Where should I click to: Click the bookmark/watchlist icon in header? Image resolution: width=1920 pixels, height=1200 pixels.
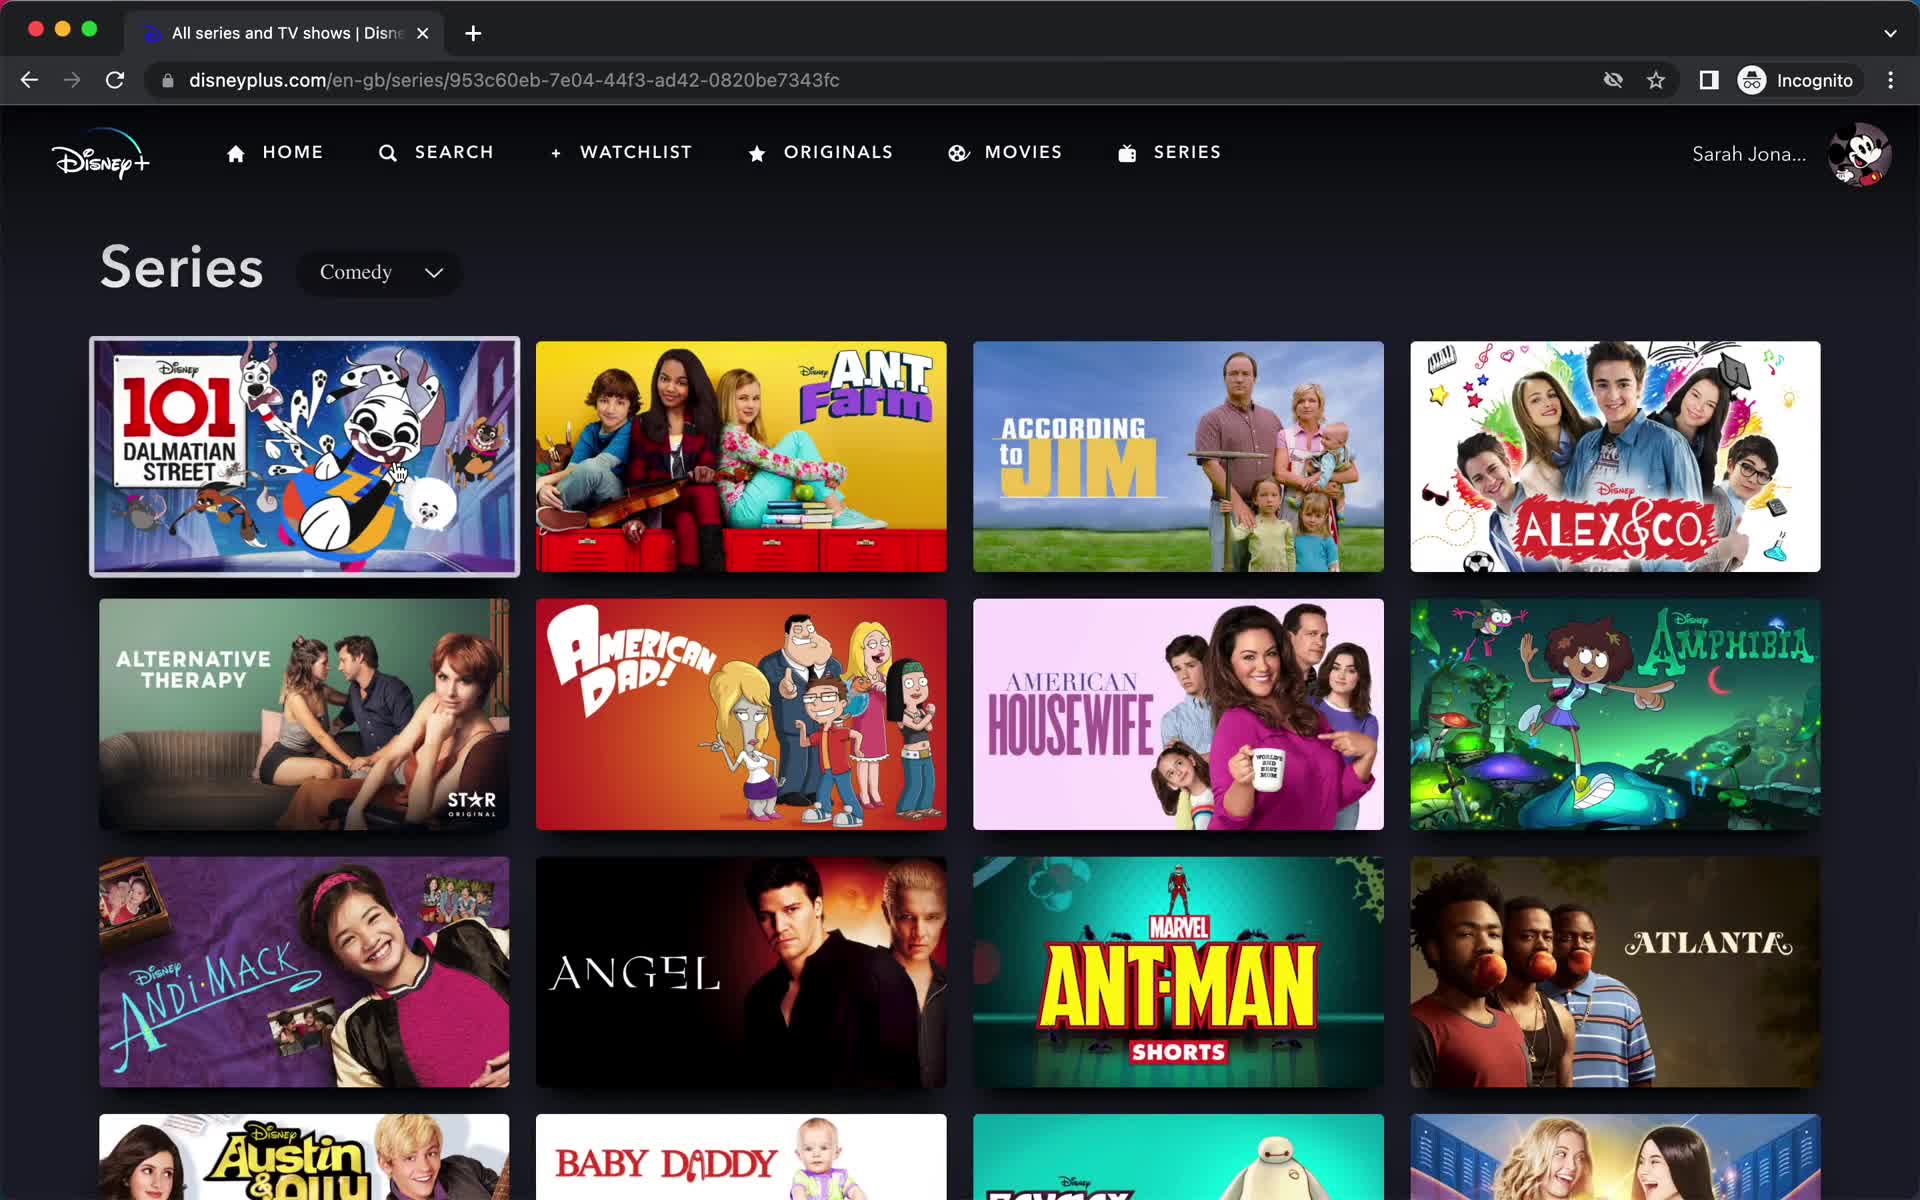tap(554, 152)
